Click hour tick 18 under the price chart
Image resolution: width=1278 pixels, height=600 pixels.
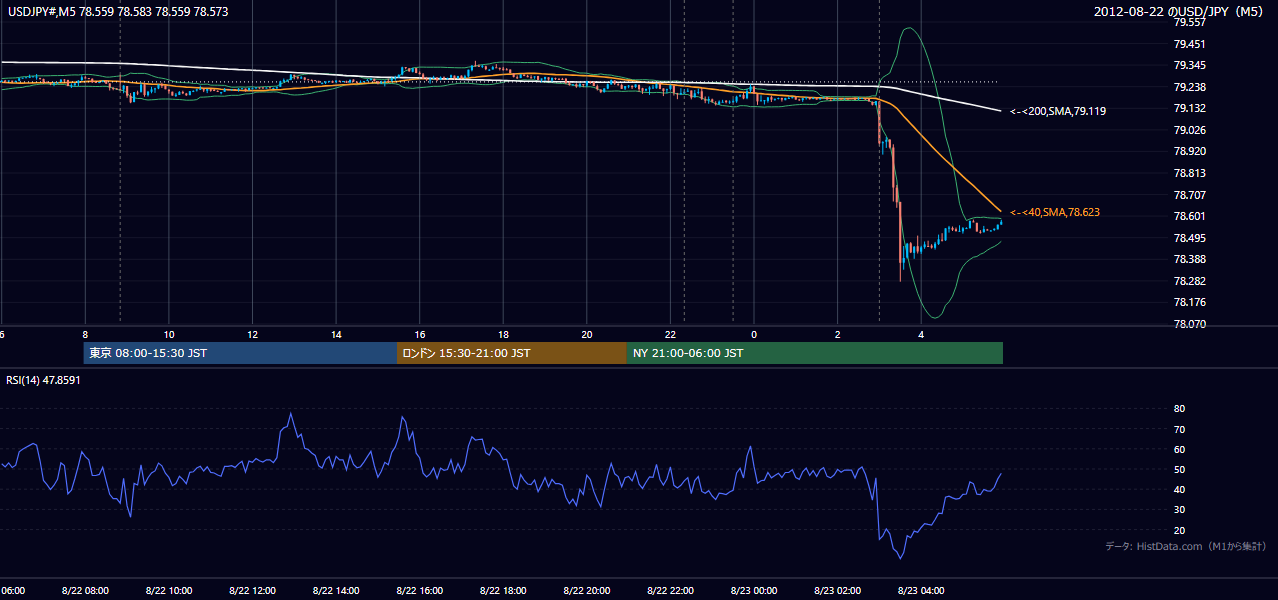point(503,334)
